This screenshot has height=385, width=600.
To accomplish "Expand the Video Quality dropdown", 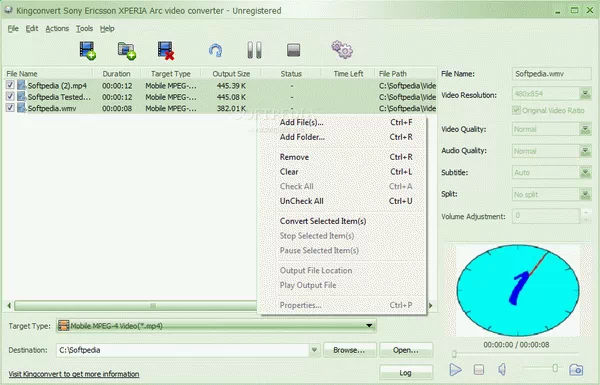I will tap(585, 129).
